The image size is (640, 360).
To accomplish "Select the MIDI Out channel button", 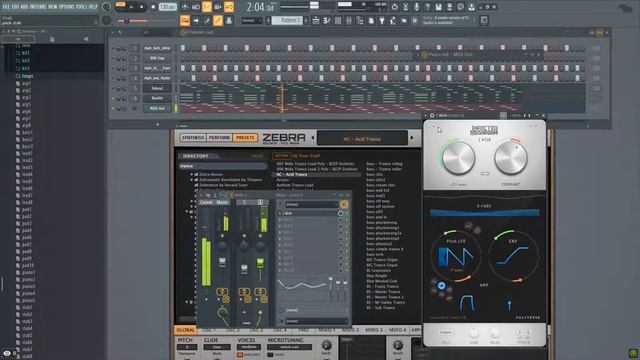I will [157, 108].
